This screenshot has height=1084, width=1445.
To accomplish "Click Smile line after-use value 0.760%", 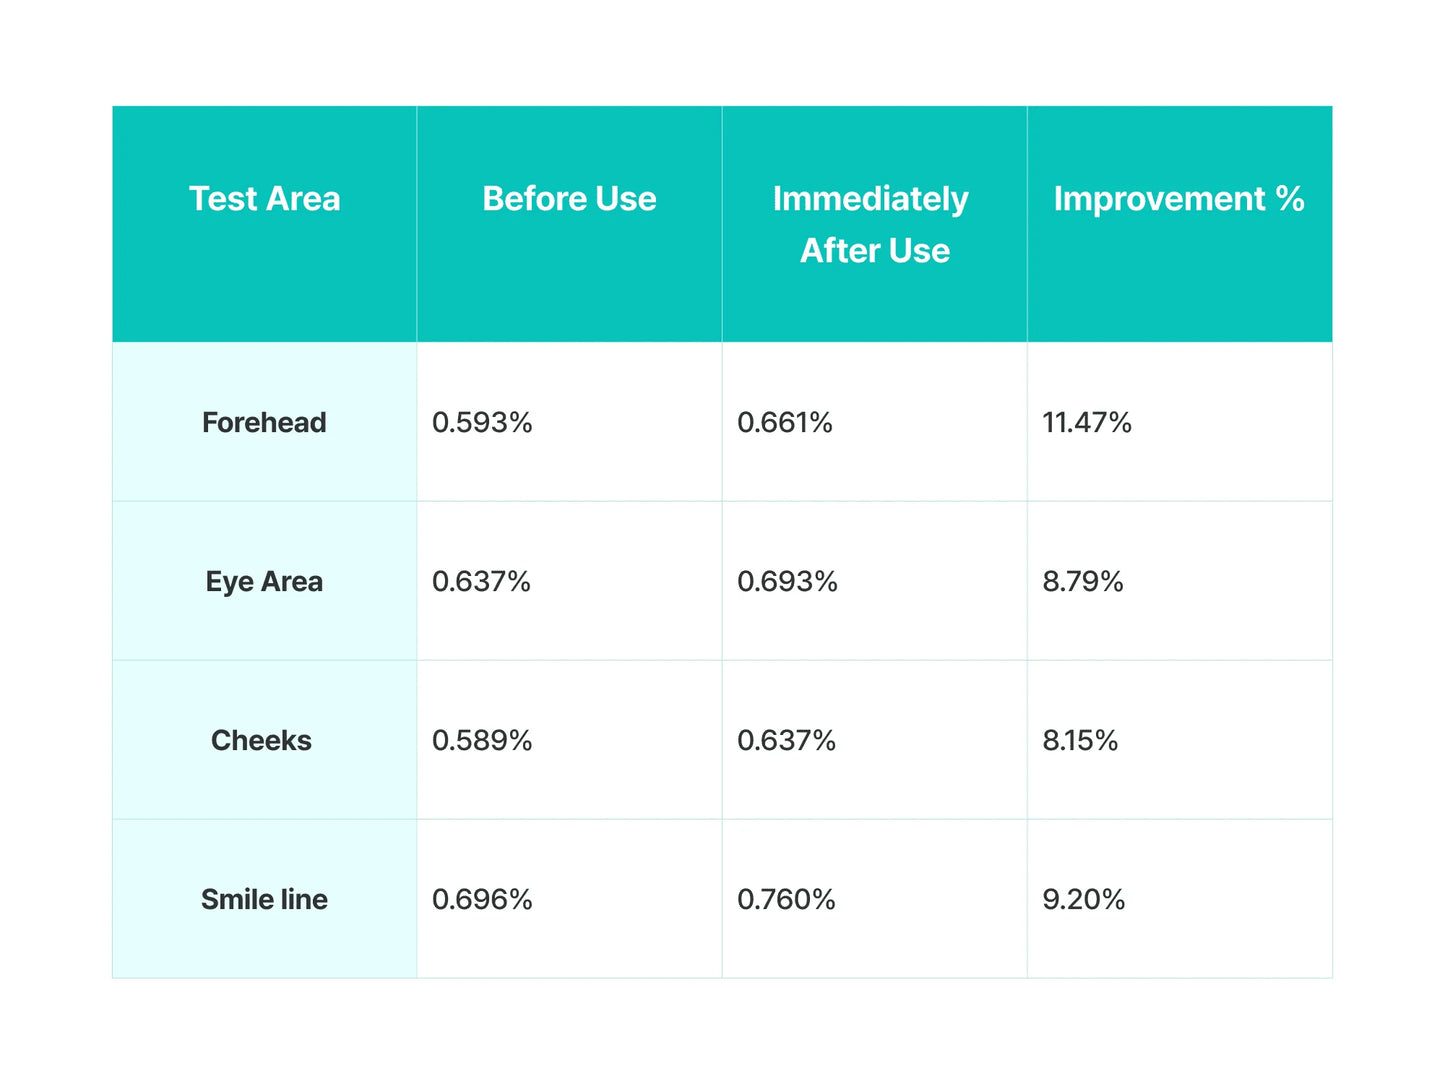I will (786, 900).
